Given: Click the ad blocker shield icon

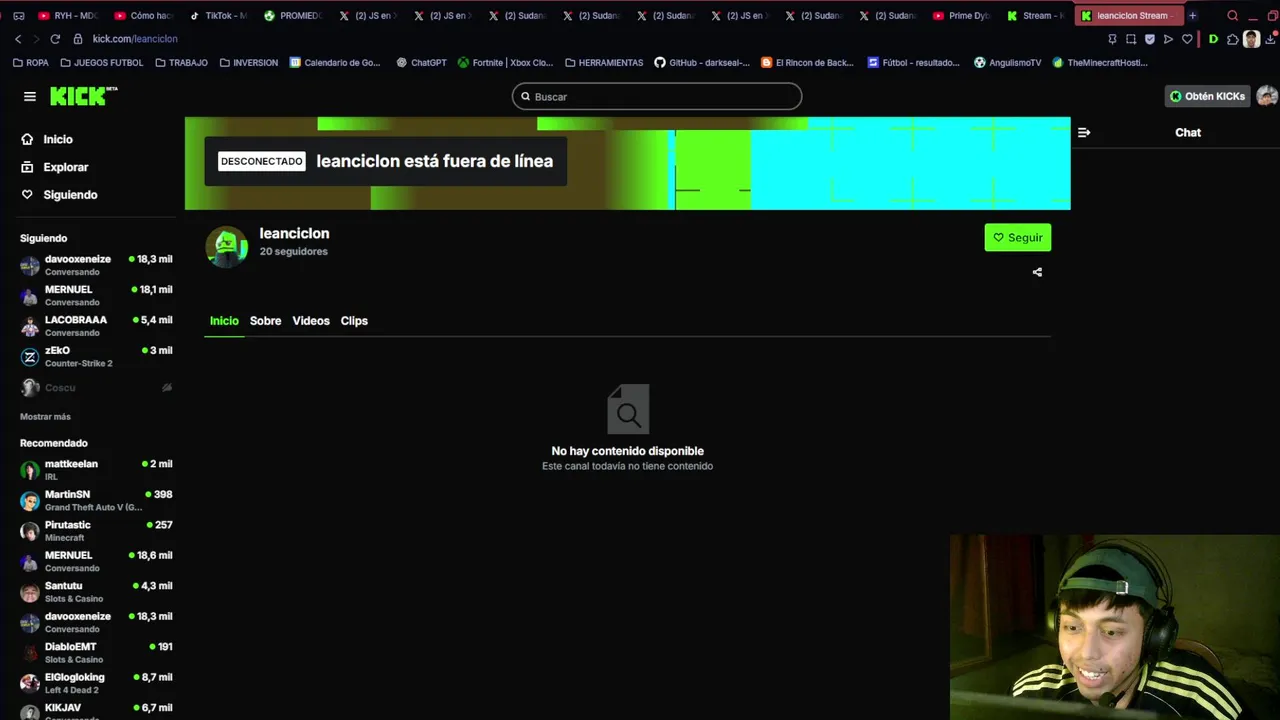Looking at the screenshot, I should click(1150, 39).
